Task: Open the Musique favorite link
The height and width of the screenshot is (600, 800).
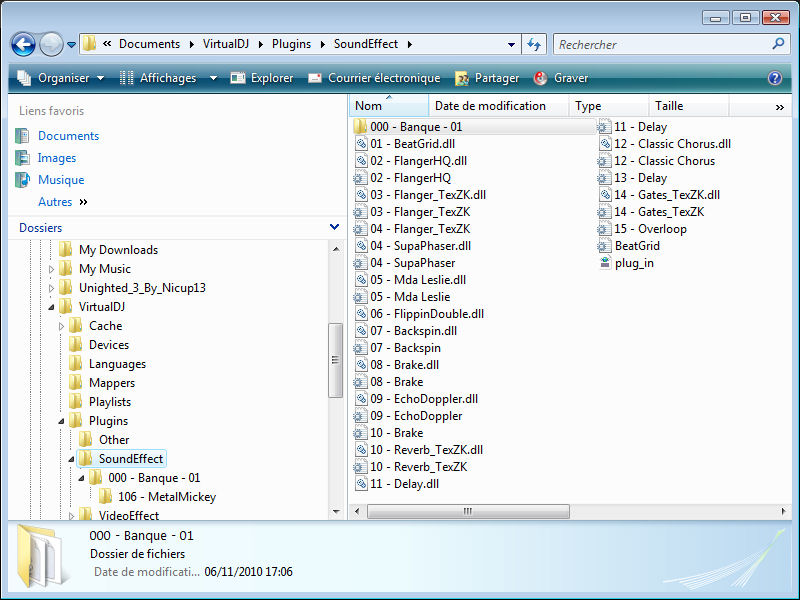Action: [x=60, y=180]
